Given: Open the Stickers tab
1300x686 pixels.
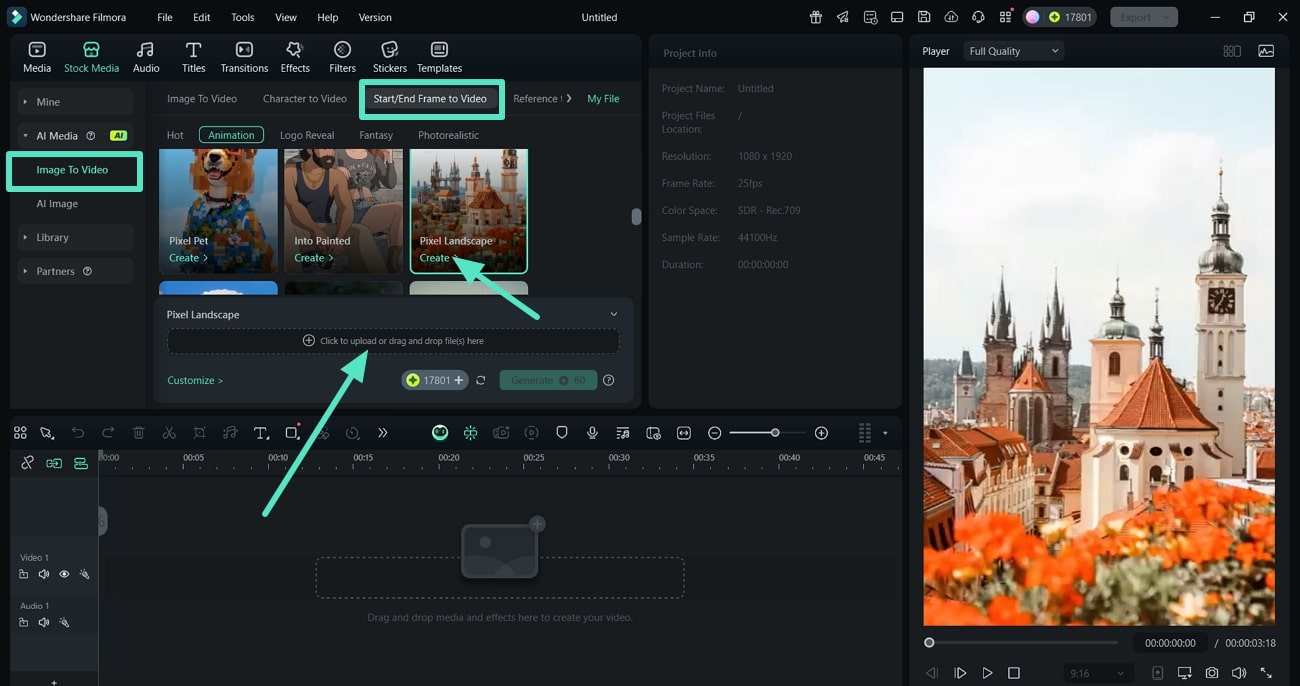Looking at the screenshot, I should point(390,57).
